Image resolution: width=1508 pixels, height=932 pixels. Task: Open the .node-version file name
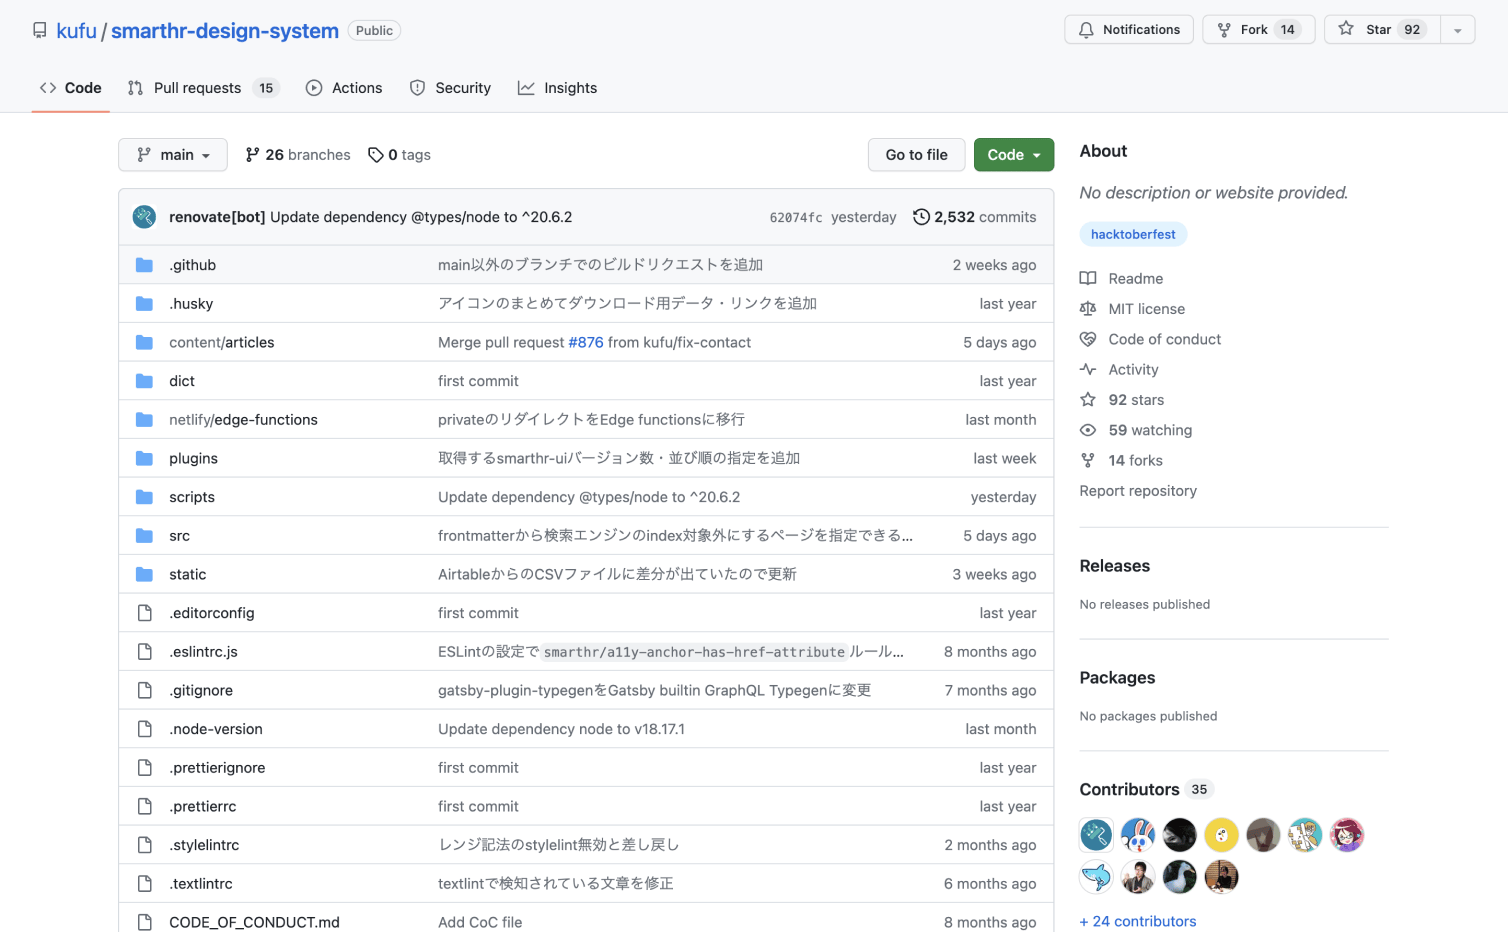click(216, 729)
